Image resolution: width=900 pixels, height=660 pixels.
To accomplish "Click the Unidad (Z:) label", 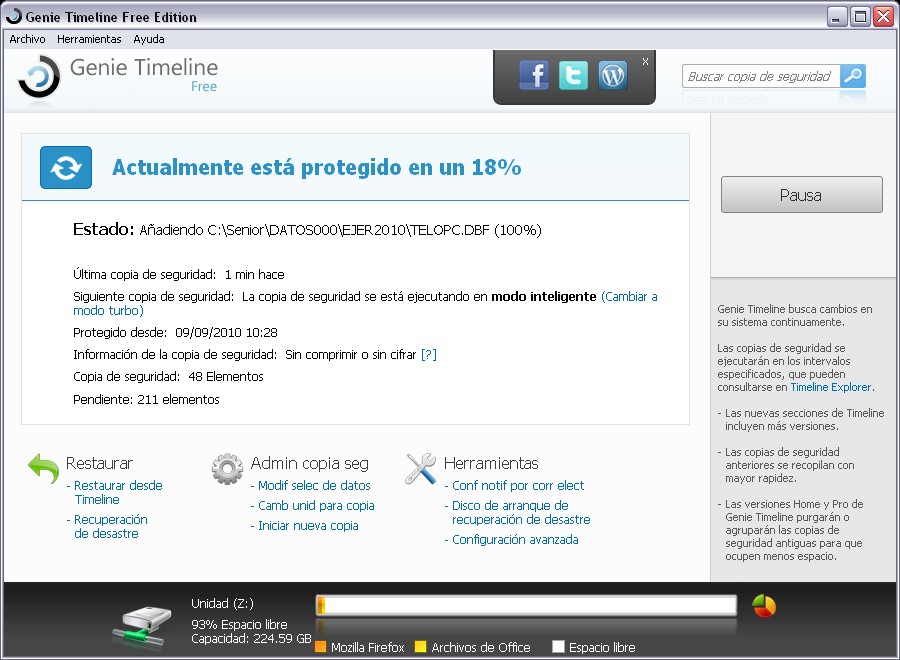I will (222, 603).
